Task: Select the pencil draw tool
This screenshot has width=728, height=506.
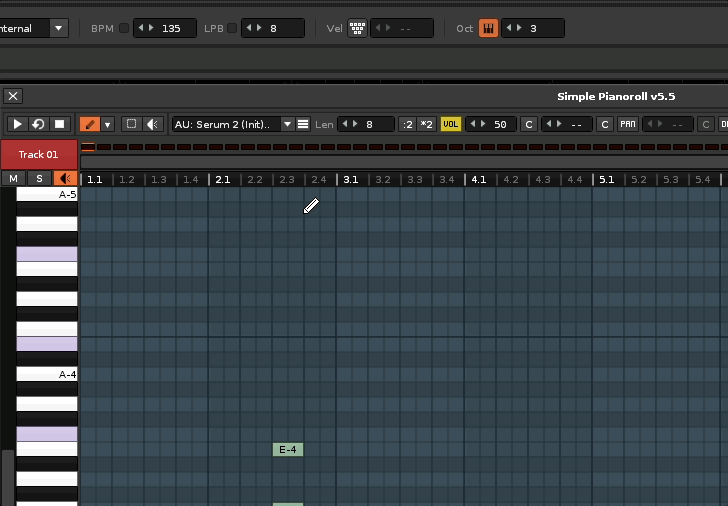Action: coord(89,124)
